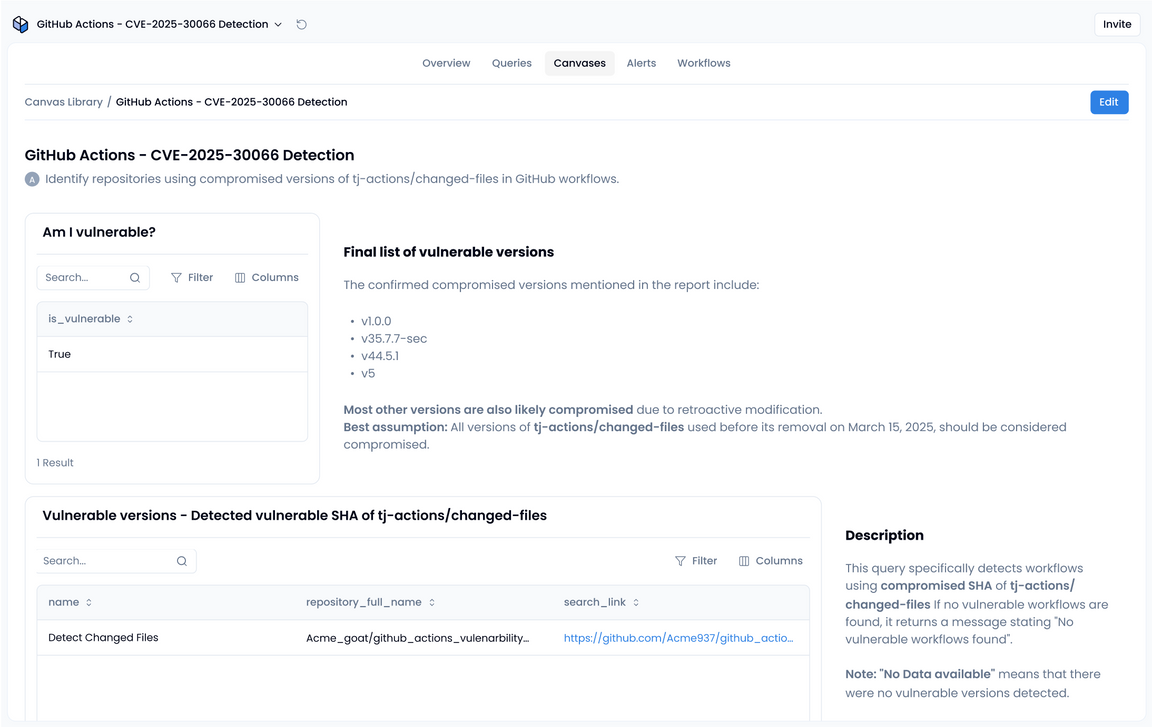This screenshot has width=1152, height=727.
Task: Open the Alerts tab
Action: [x=641, y=63]
